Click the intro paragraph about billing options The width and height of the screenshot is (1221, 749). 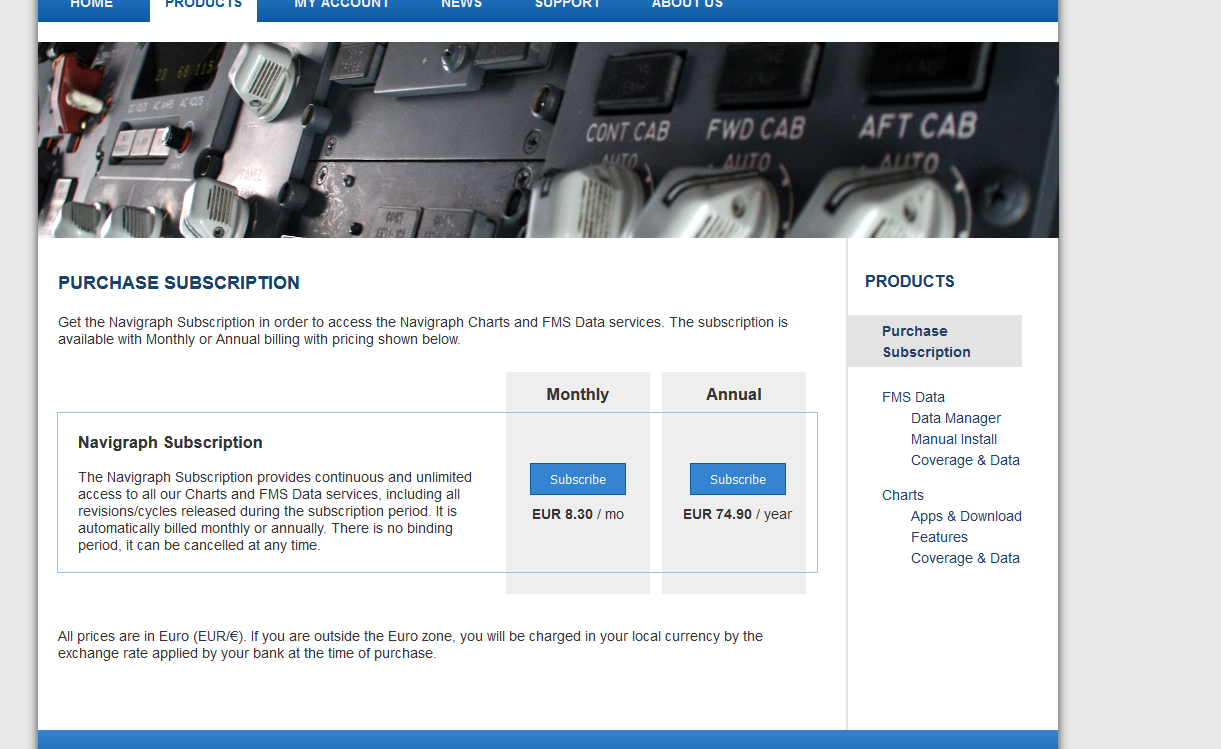[x=423, y=330]
